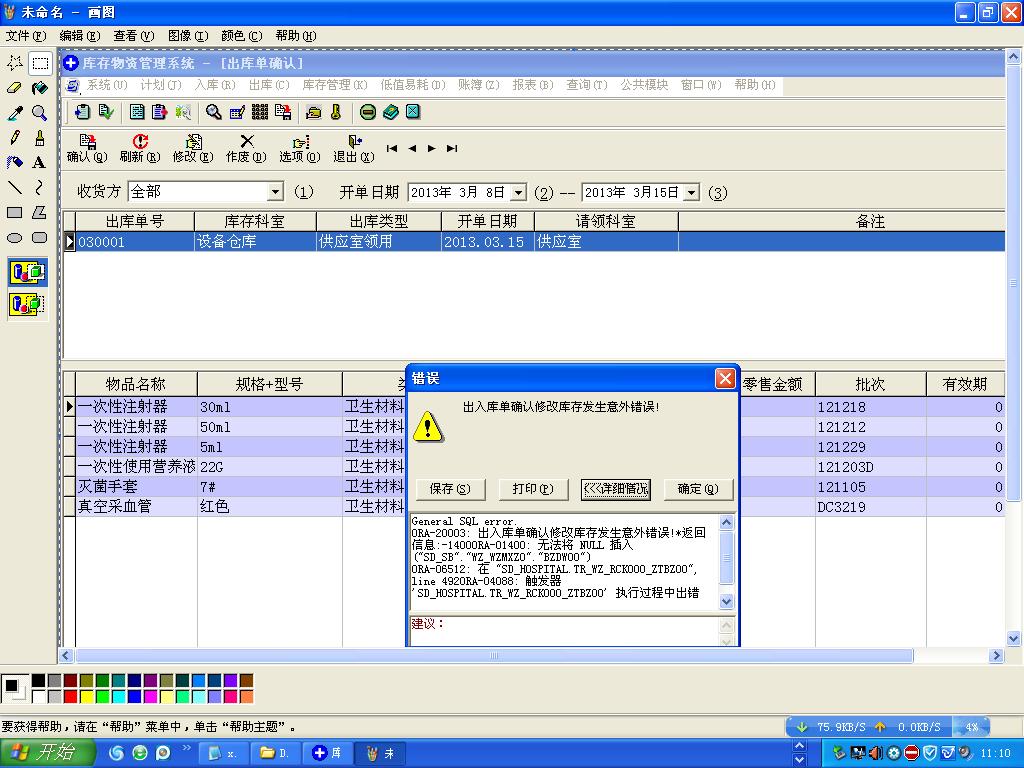The width and height of the screenshot is (1024, 768).
Task: Choose the Magnifier tool in Paint toolbox
Action: [40, 113]
